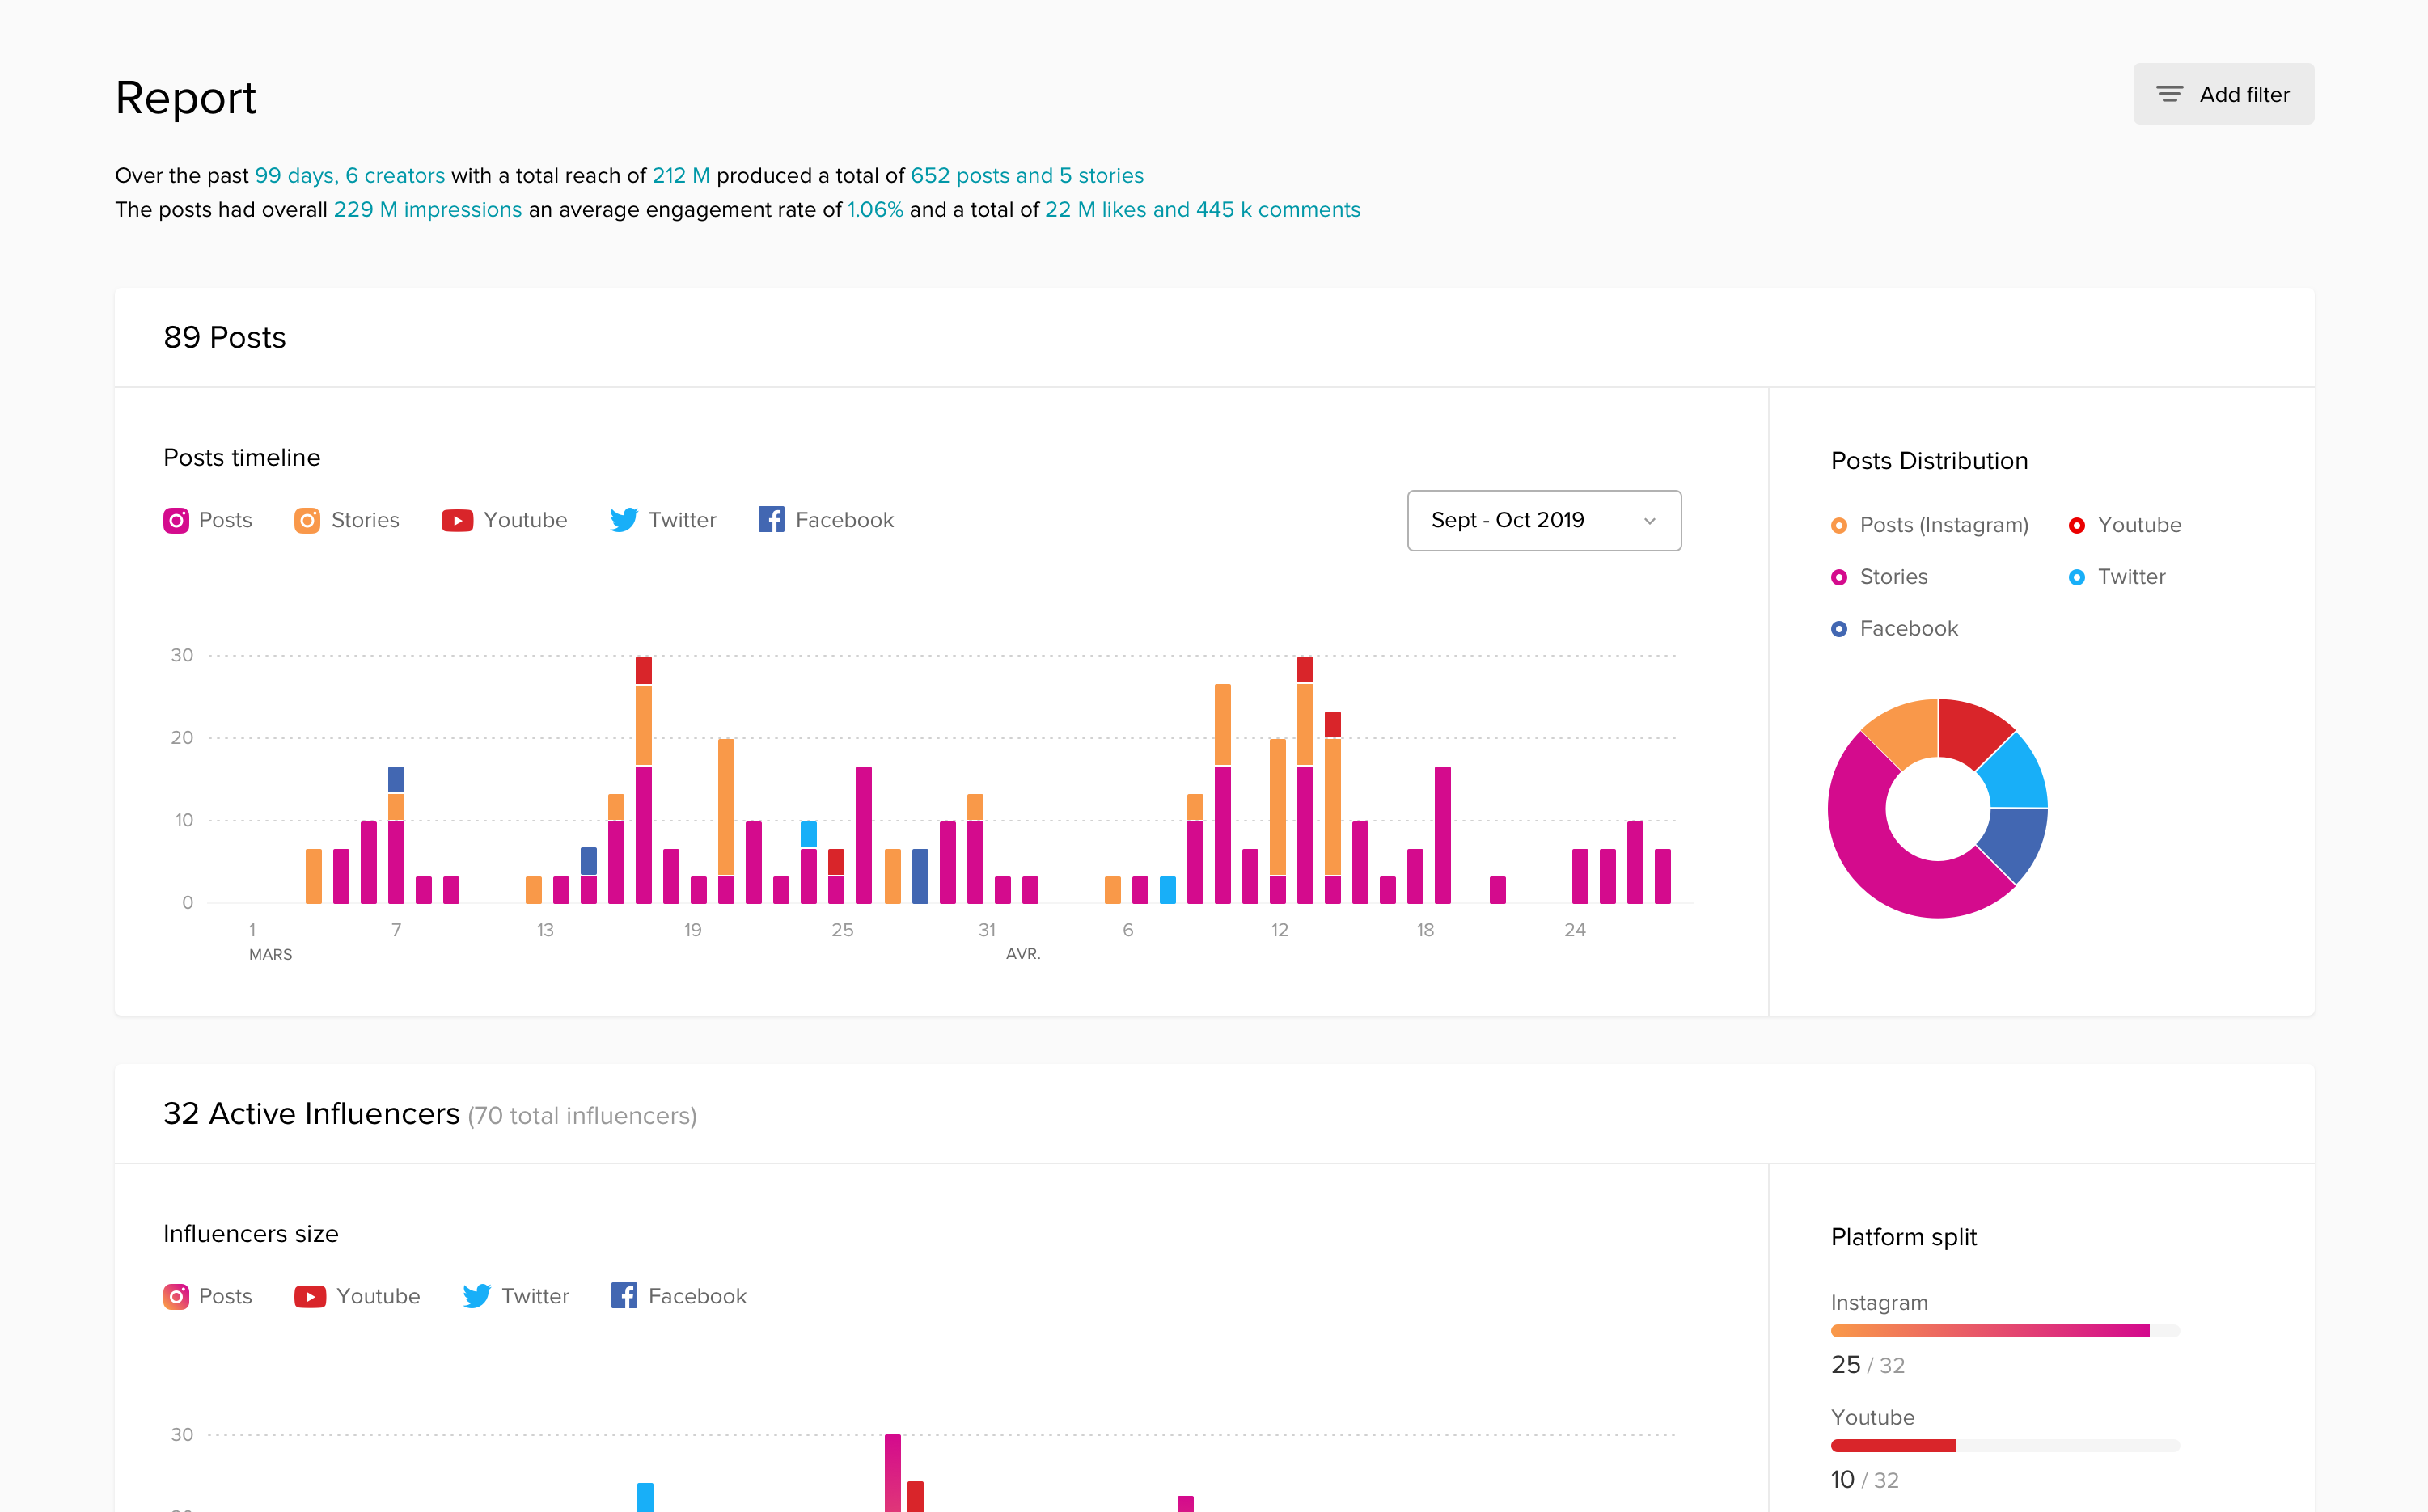
Task: Open the Sept - Oct 2019 date dropdown
Action: coord(1543,520)
